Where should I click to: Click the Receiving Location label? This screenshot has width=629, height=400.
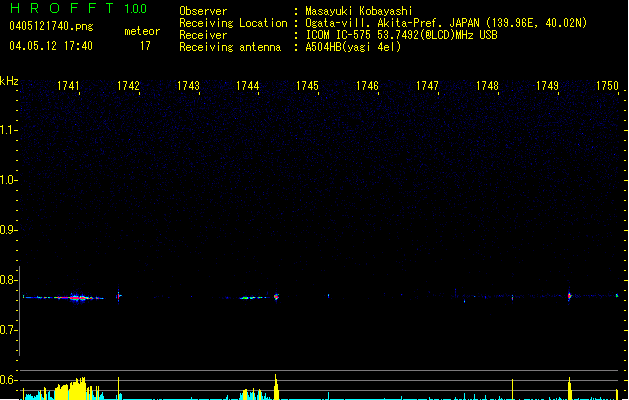(233, 23)
